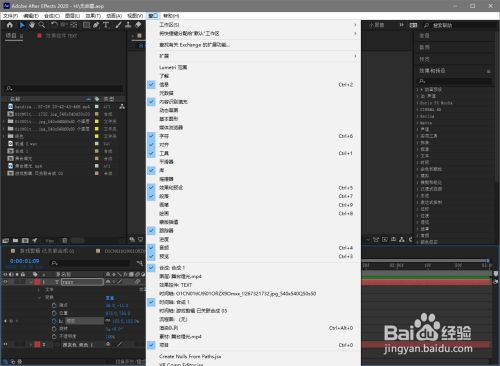
Task: Open 将快捷键分配给默认工作区 submenu
Action: tap(253, 33)
